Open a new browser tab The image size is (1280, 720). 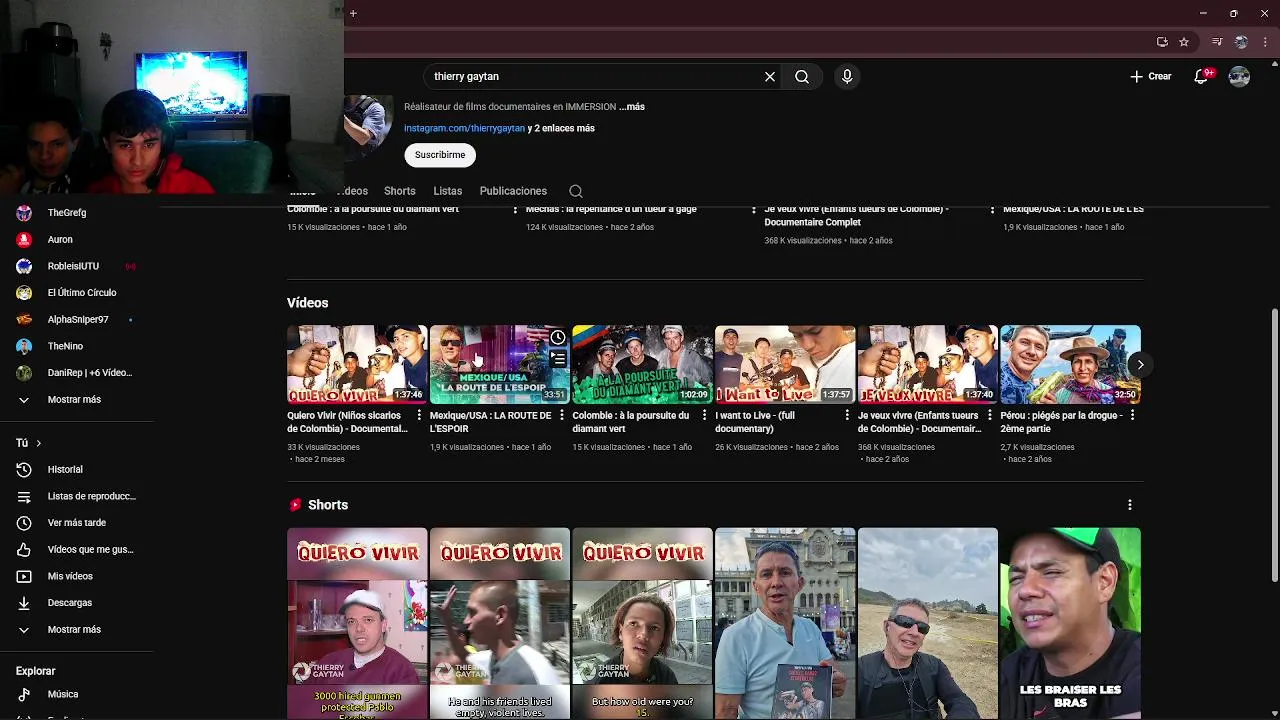pyautogui.click(x=353, y=13)
